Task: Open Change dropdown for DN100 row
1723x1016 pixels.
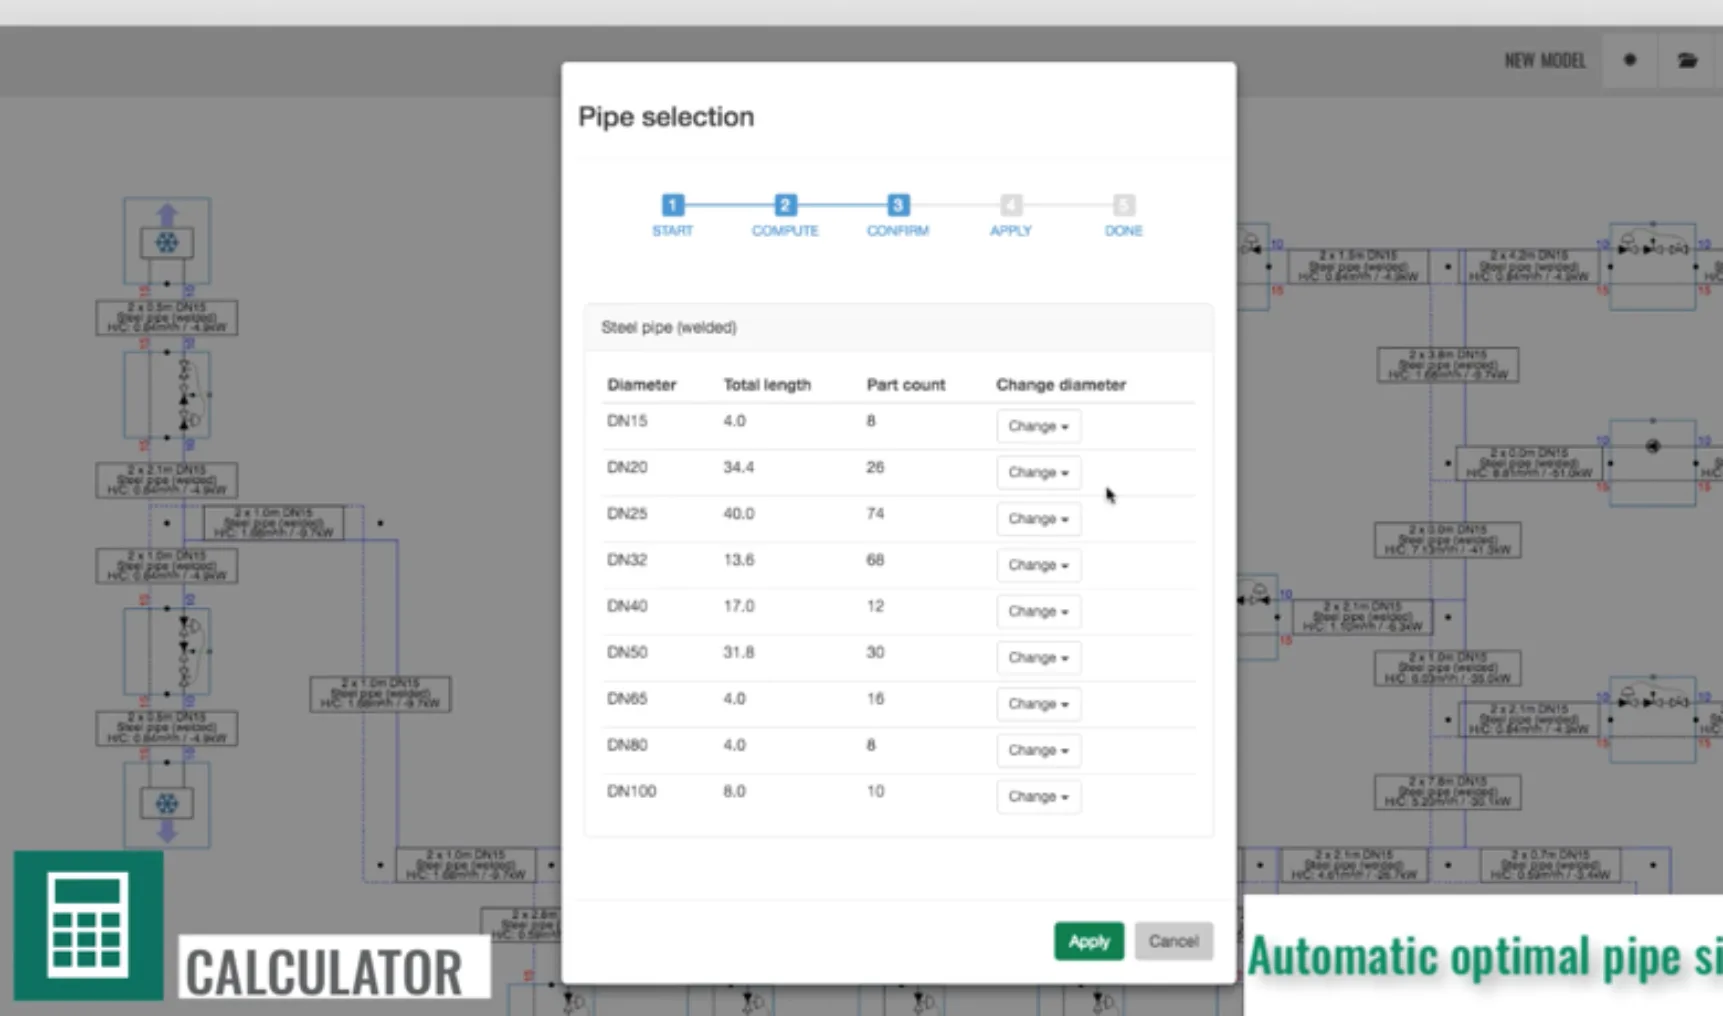Action: coord(1037,797)
